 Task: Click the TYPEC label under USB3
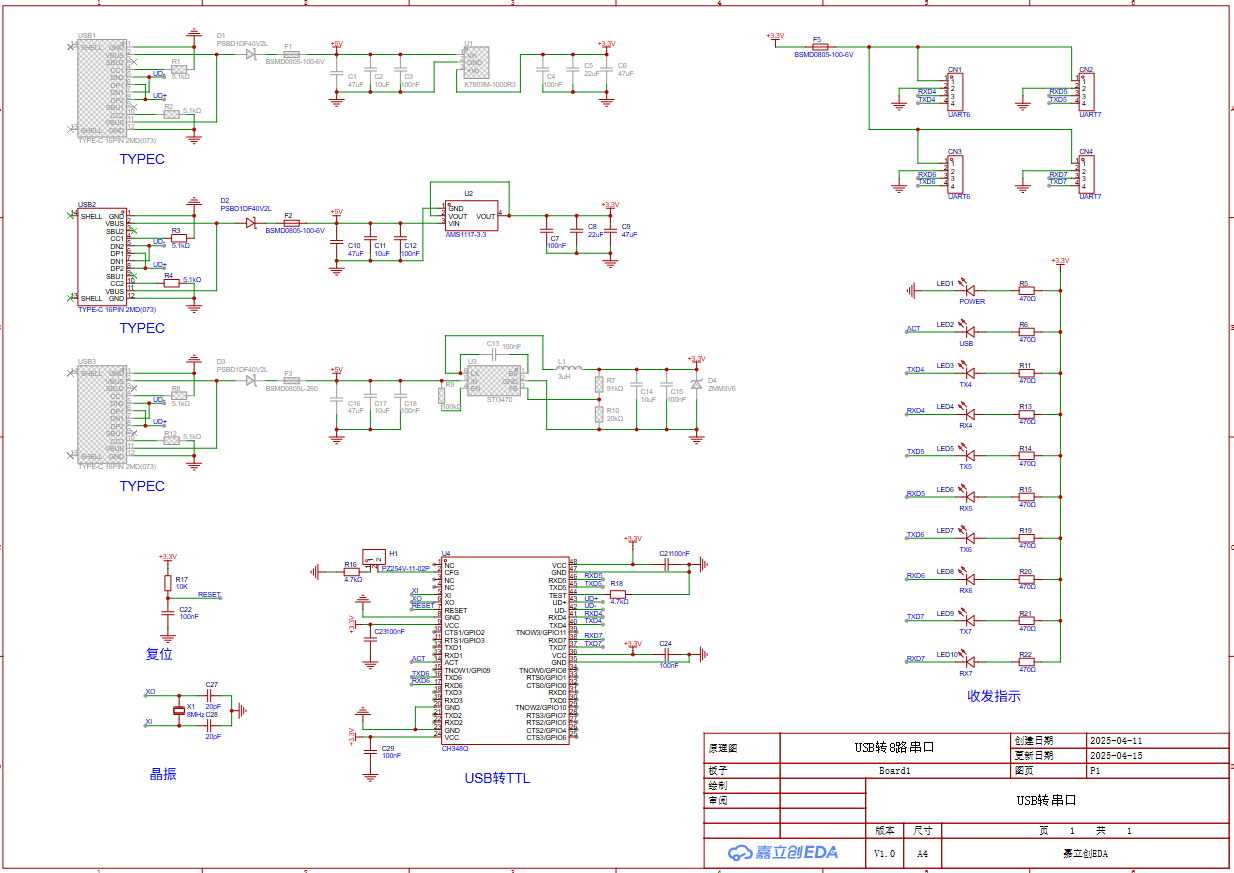142,486
